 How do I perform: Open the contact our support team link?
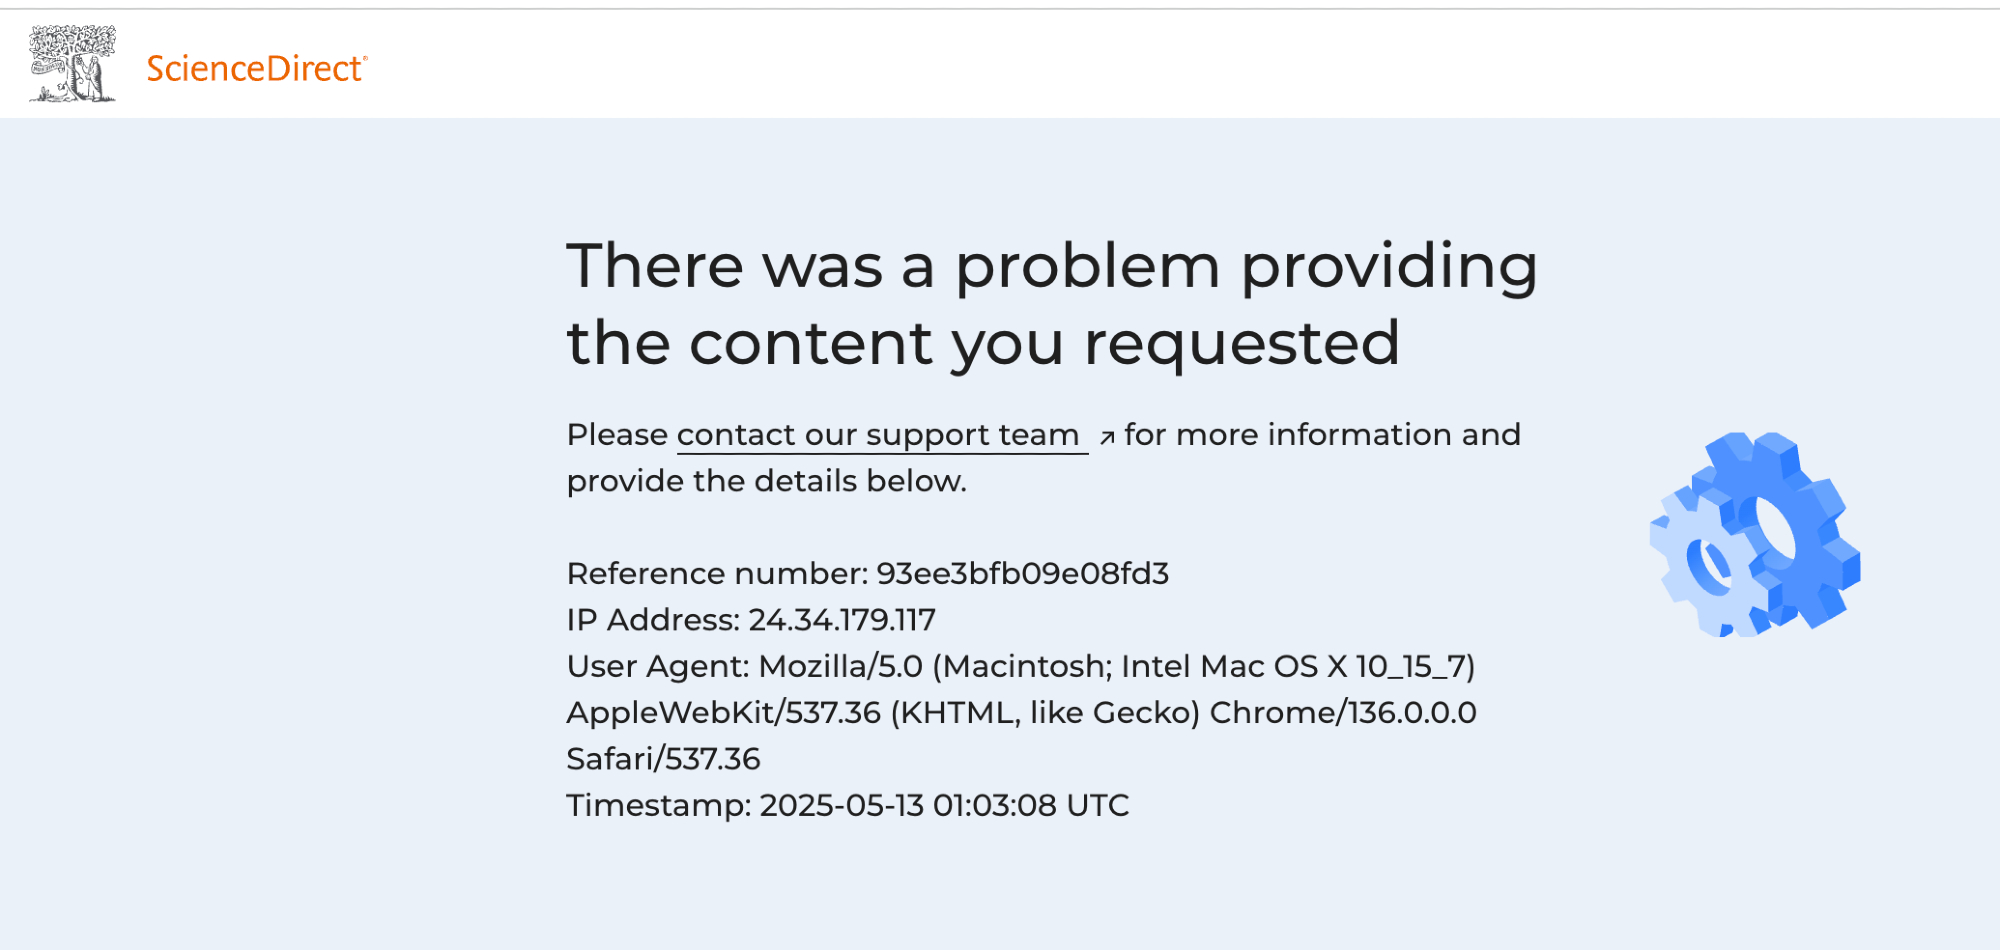tap(878, 435)
